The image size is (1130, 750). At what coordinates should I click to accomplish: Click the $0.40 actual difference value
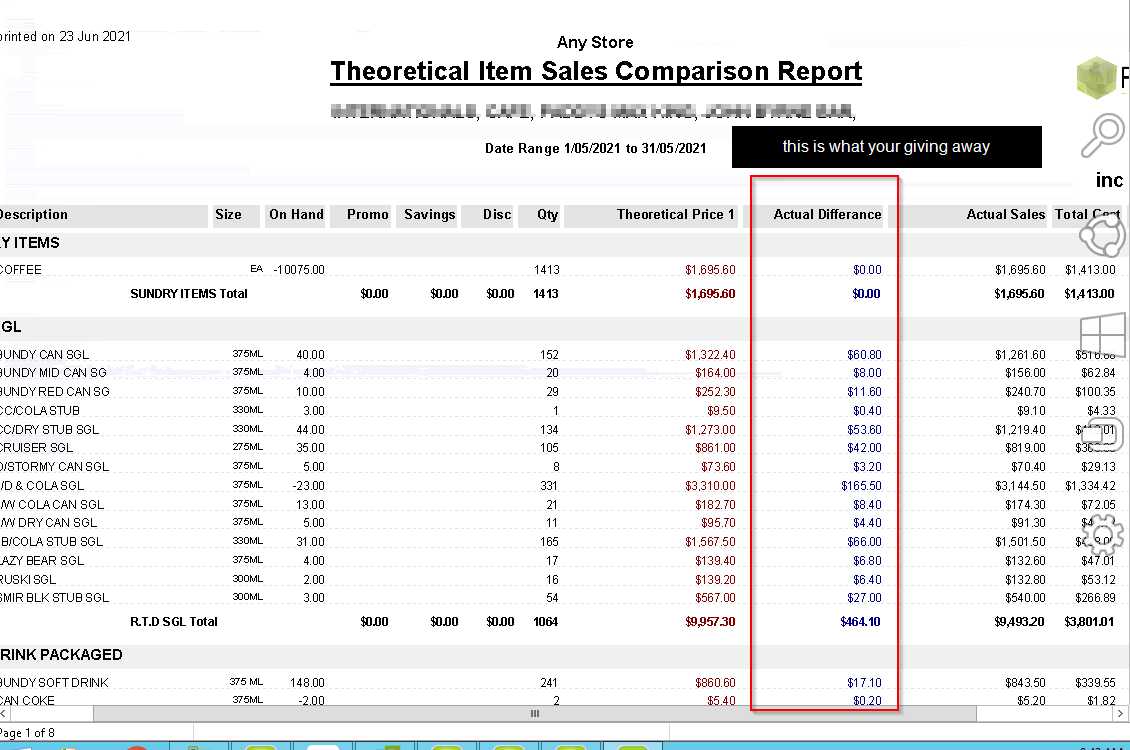[867, 411]
